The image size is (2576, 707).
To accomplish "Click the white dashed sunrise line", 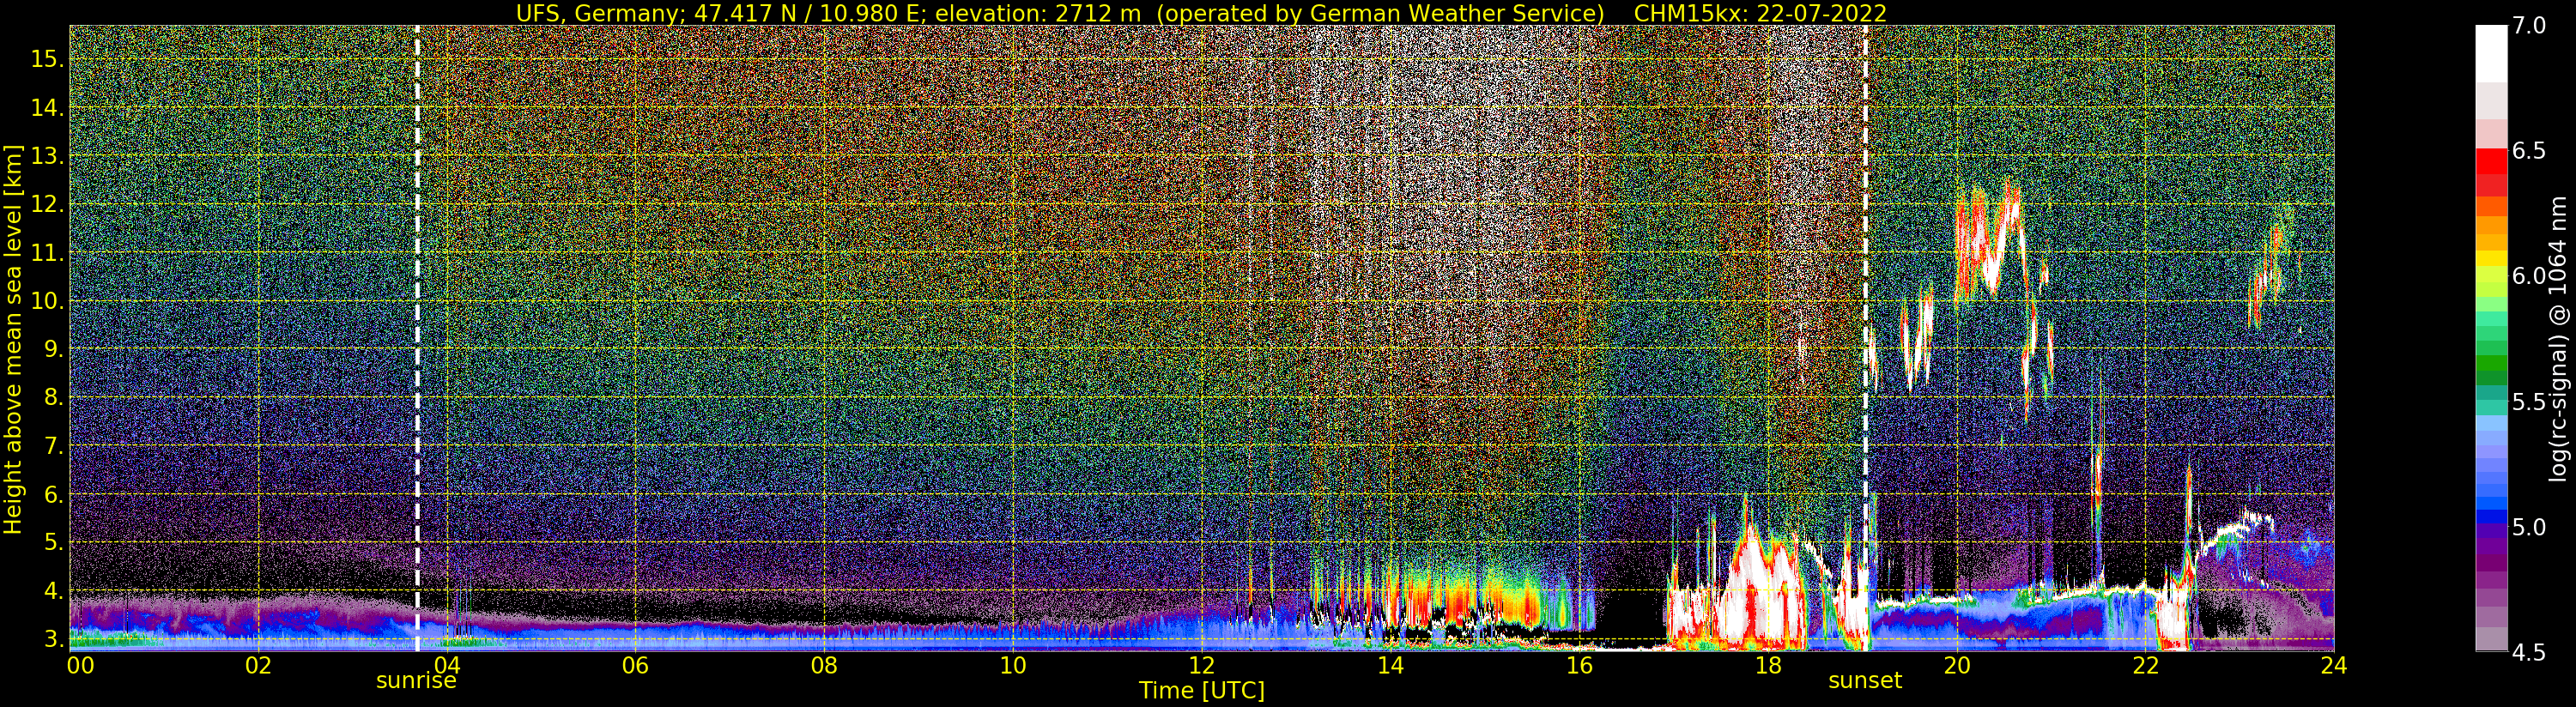I will click(x=417, y=337).
